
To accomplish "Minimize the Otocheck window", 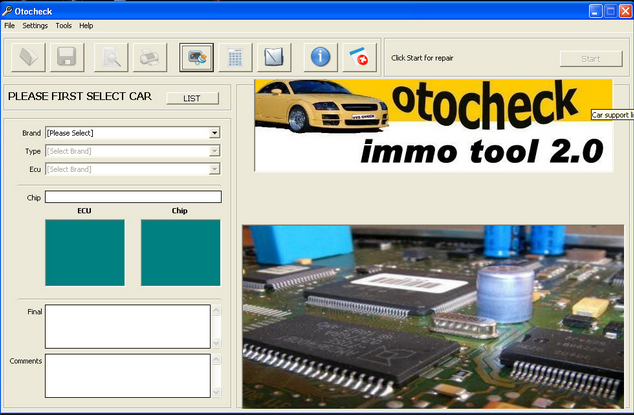I will pyautogui.click(x=595, y=11).
